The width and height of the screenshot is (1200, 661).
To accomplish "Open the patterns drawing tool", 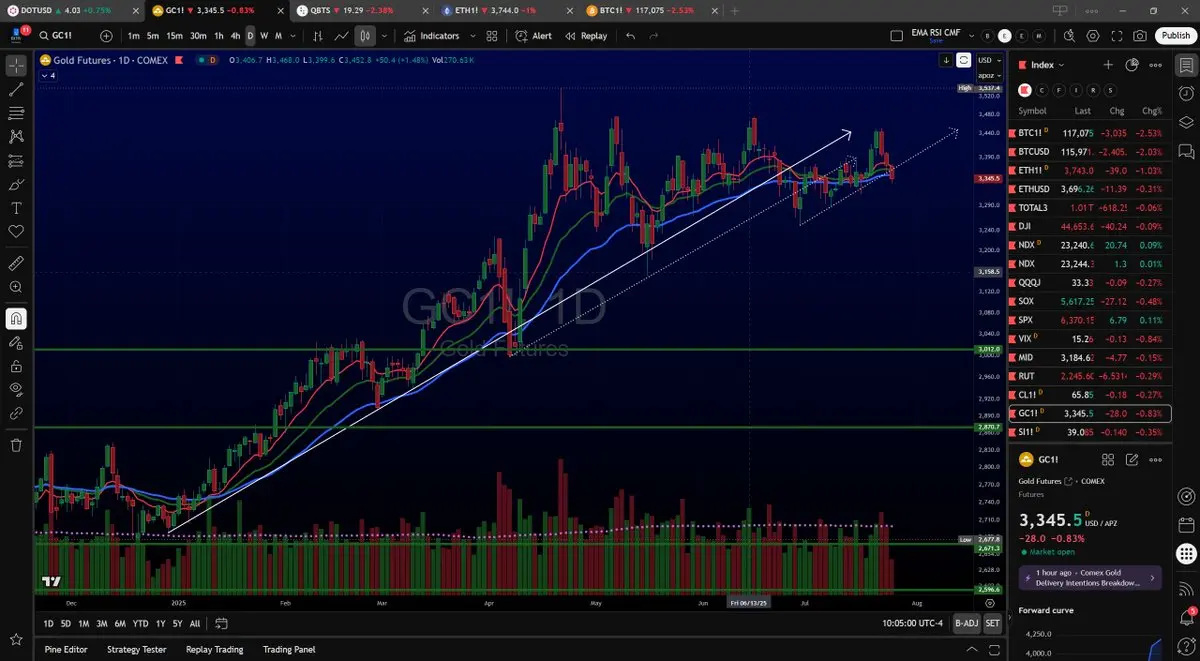I will pyautogui.click(x=16, y=137).
